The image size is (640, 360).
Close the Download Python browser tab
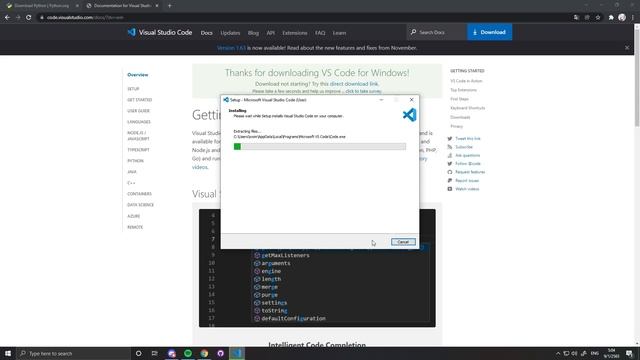click(77, 6)
